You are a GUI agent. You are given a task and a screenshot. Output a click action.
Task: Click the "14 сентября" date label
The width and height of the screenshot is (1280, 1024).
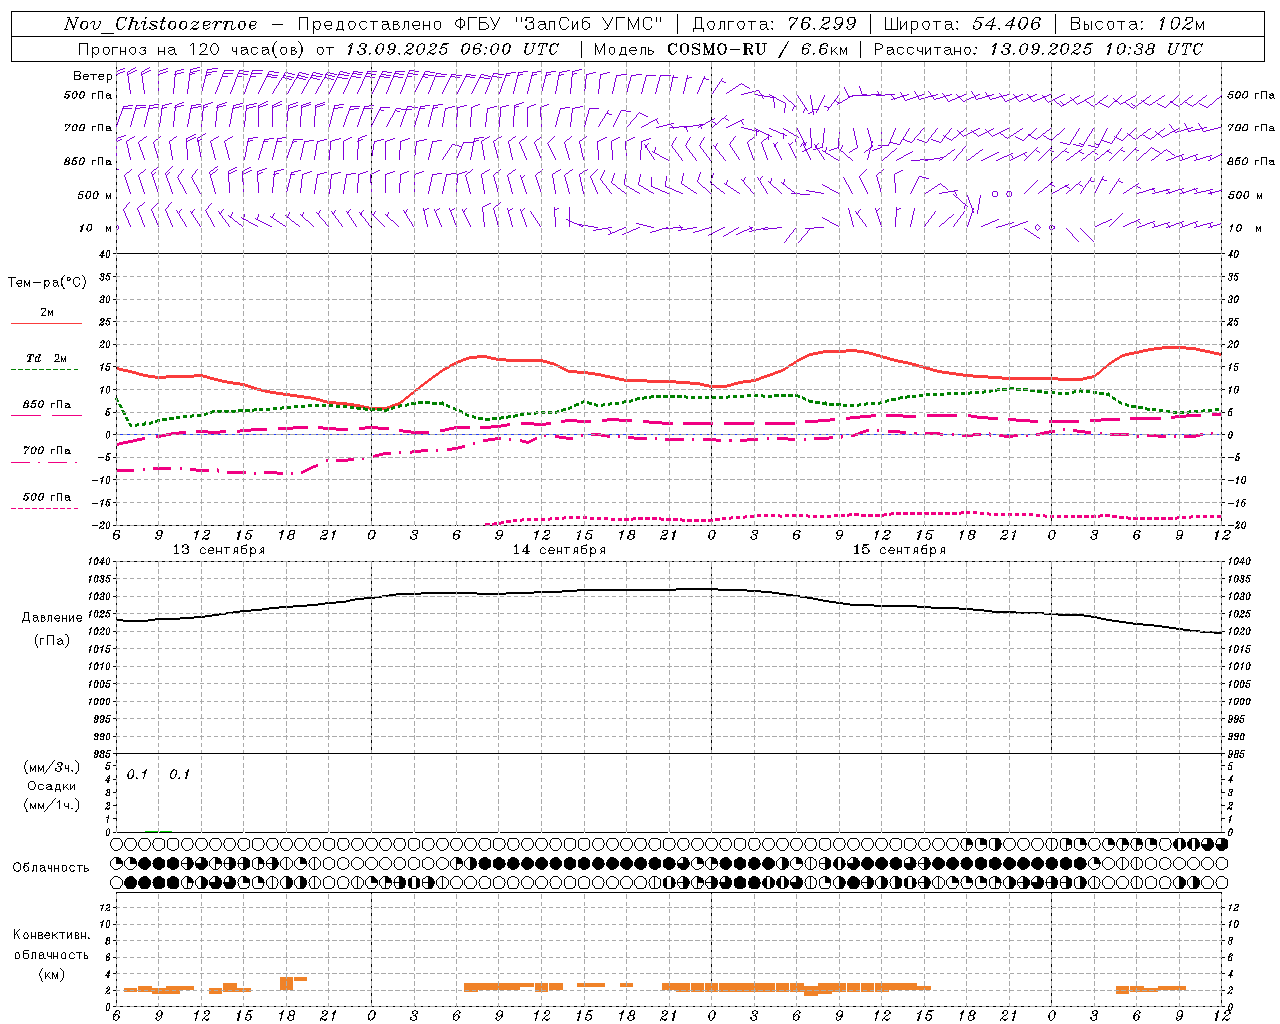(559, 550)
